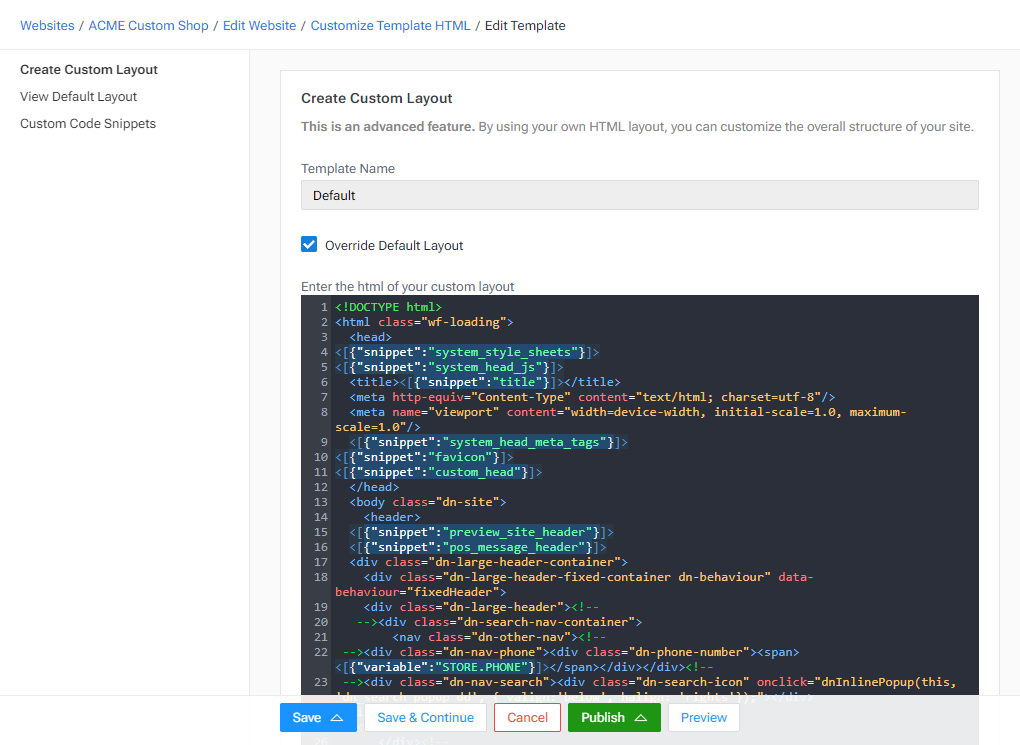
Task: Click the Customize Template HTML breadcrumb
Action: 390,25
